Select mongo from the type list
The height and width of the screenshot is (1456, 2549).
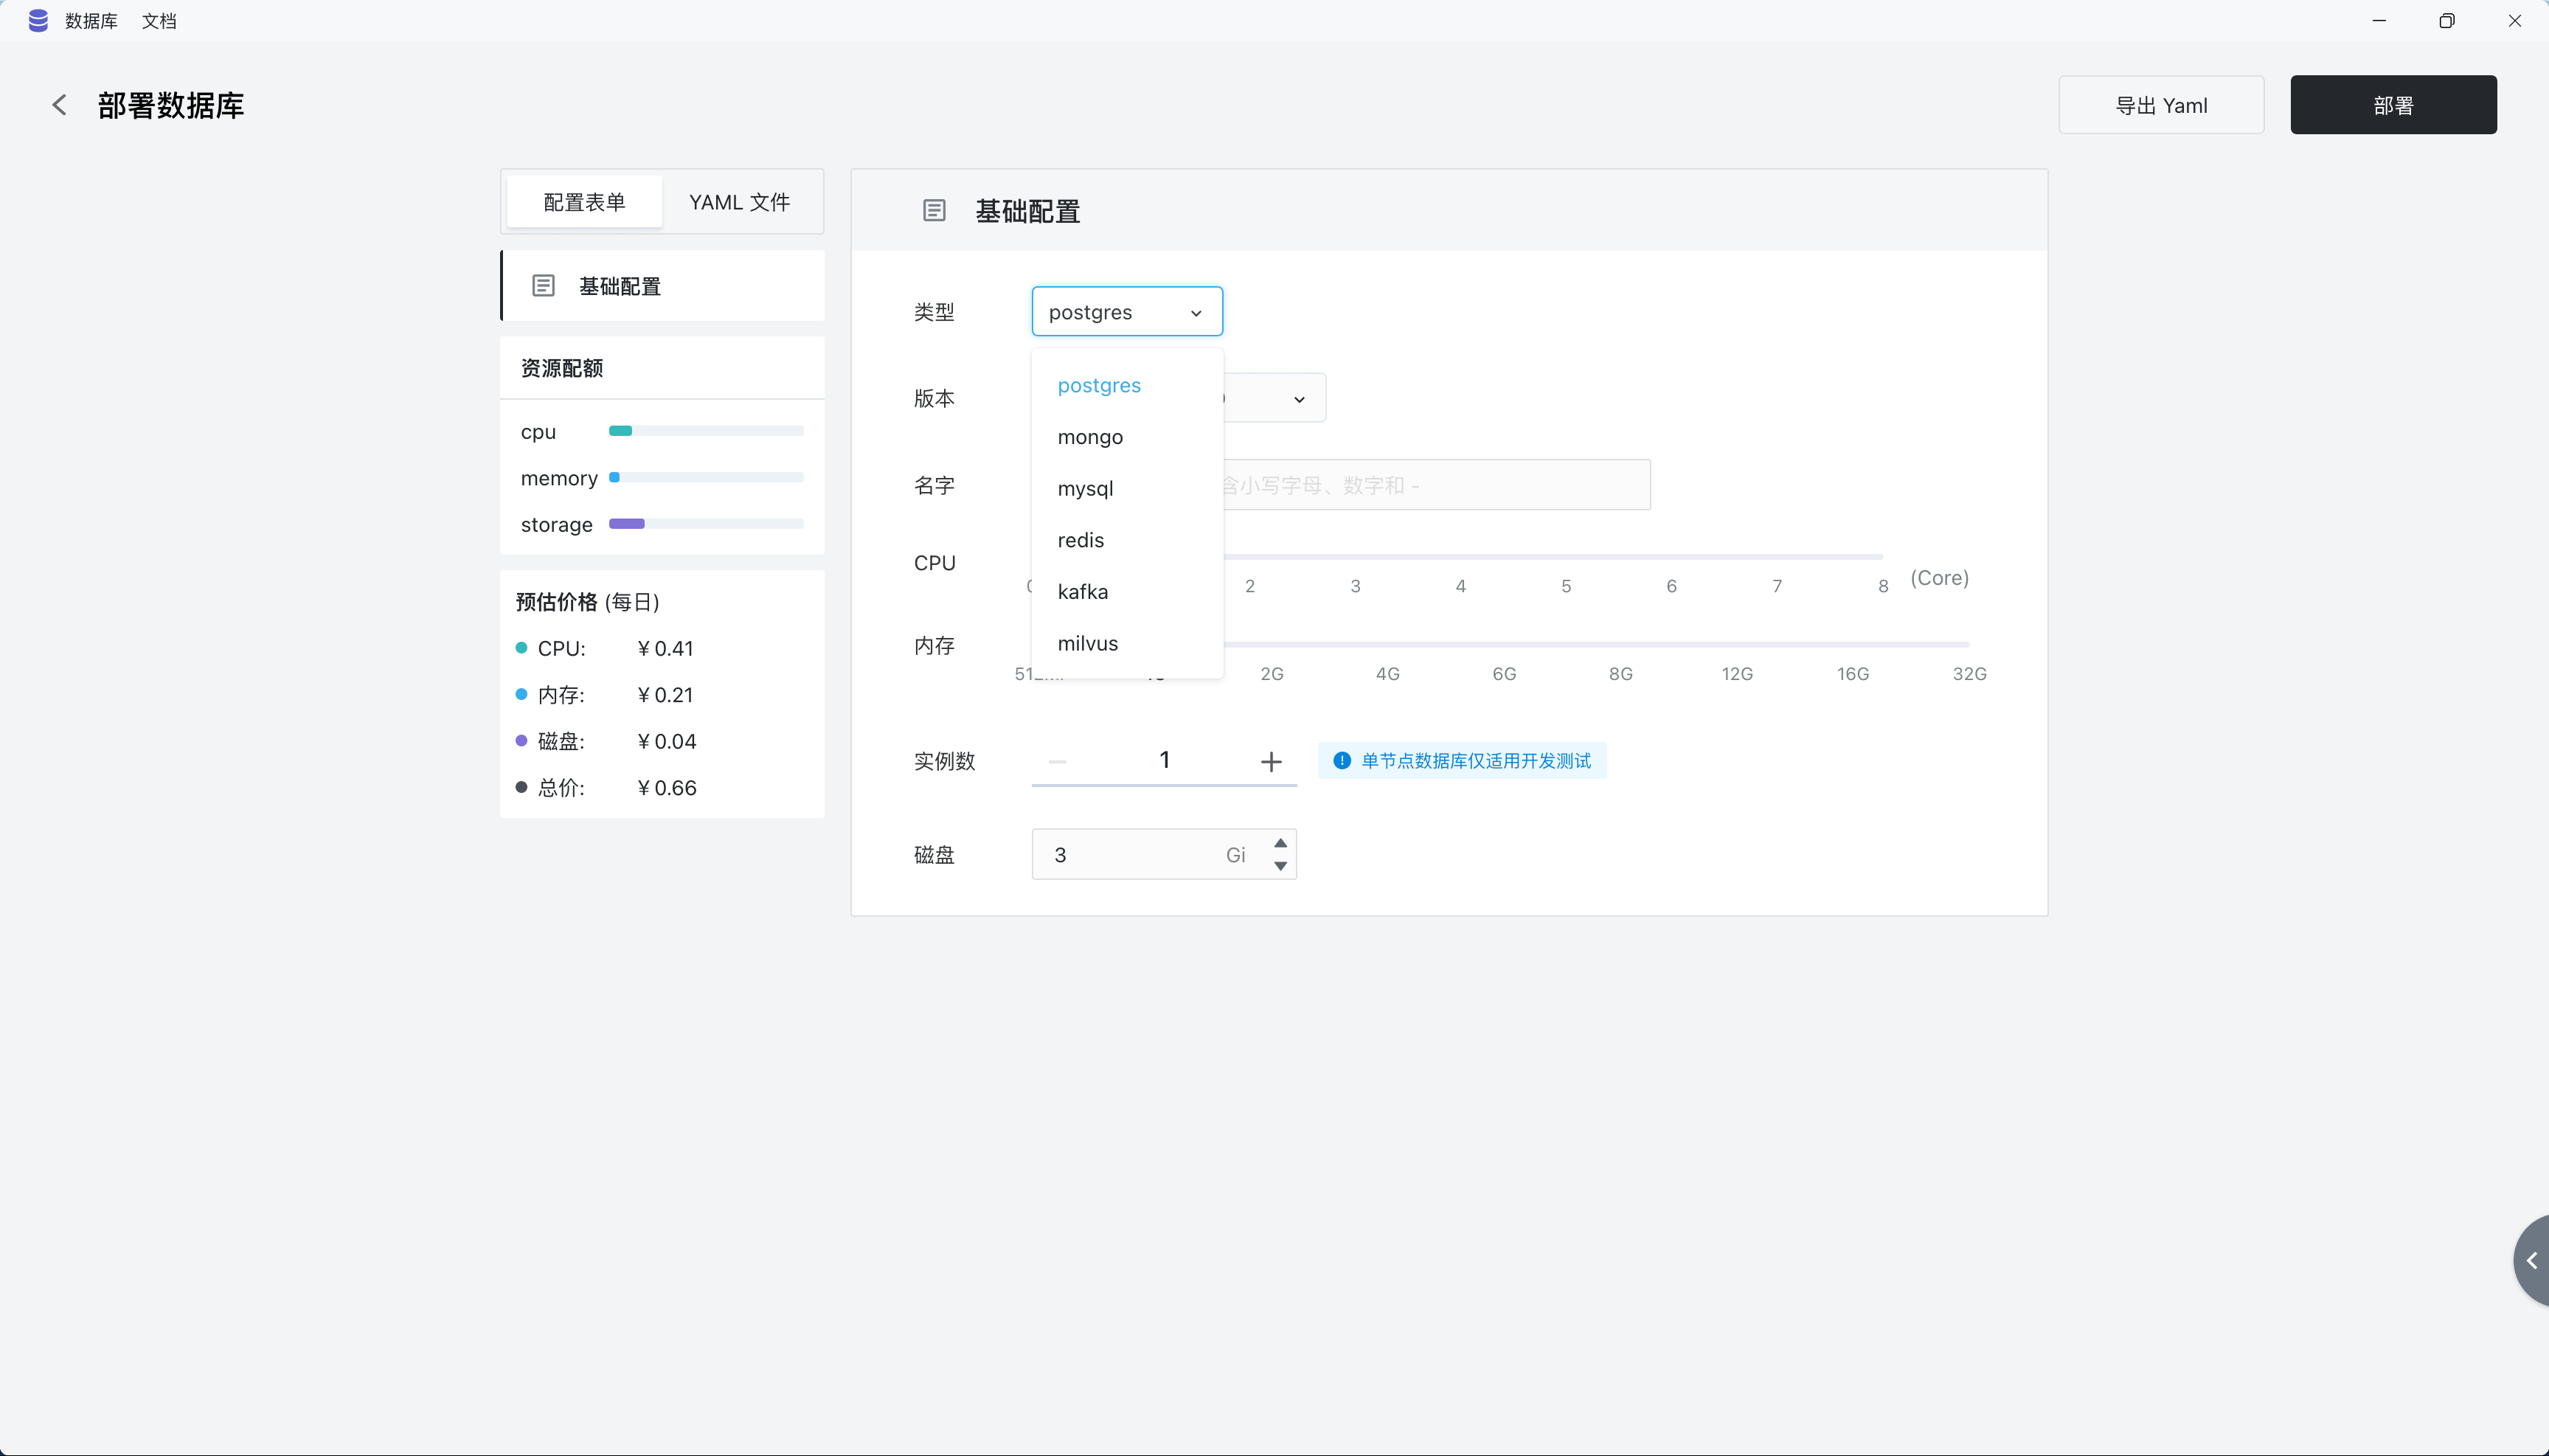tap(1090, 437)
